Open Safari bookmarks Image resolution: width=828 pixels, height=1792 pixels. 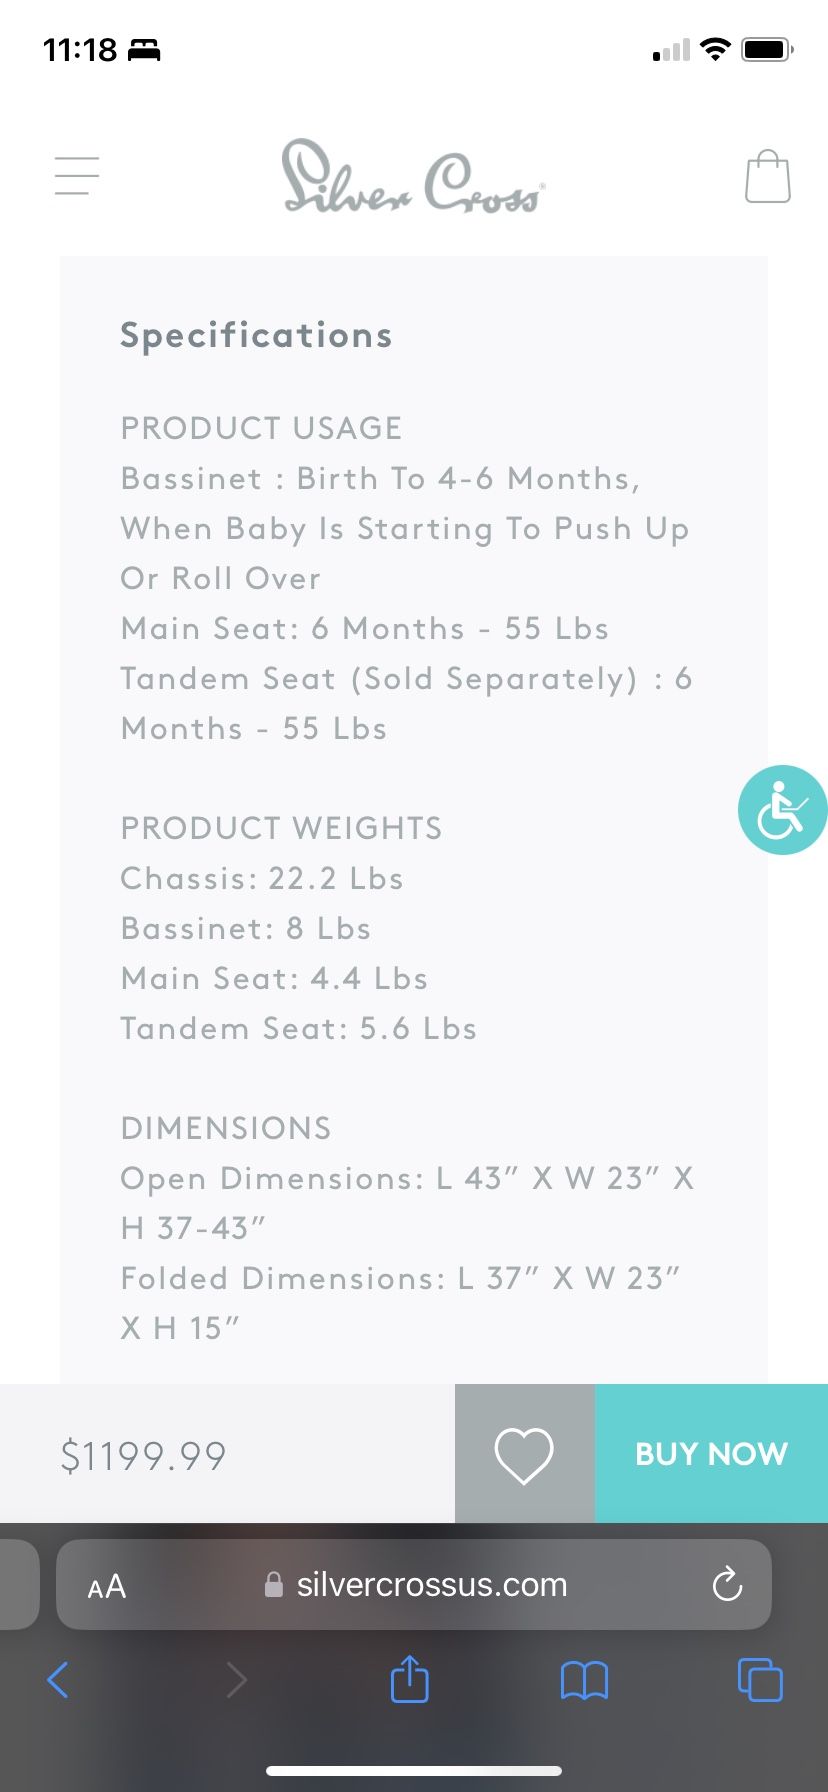tap(584, 1680)
